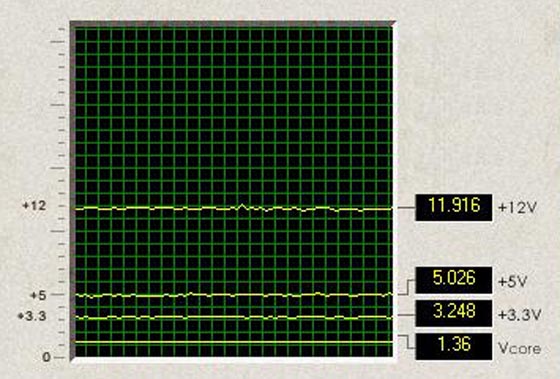This screenshot has width=560, height=379.
Task: Click the +12 axis label on the left scale
Action: 34,206
